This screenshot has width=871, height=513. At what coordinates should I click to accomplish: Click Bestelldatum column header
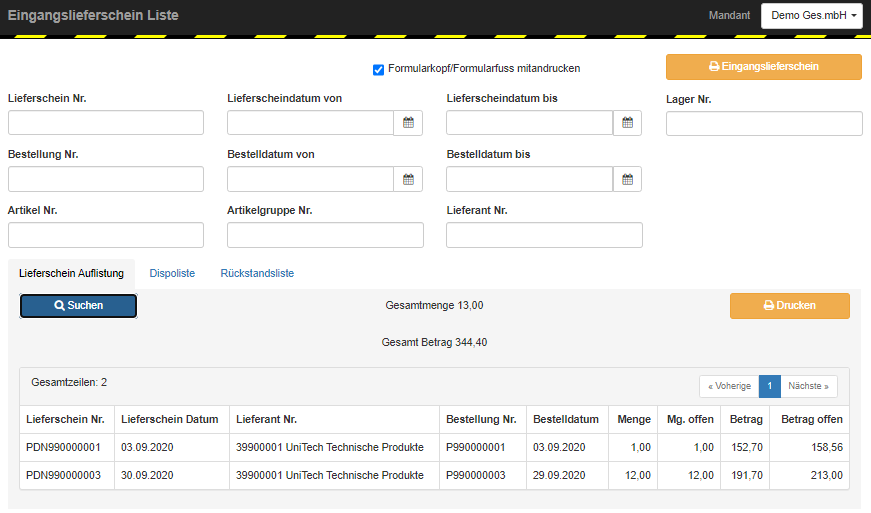coord(566,420)
